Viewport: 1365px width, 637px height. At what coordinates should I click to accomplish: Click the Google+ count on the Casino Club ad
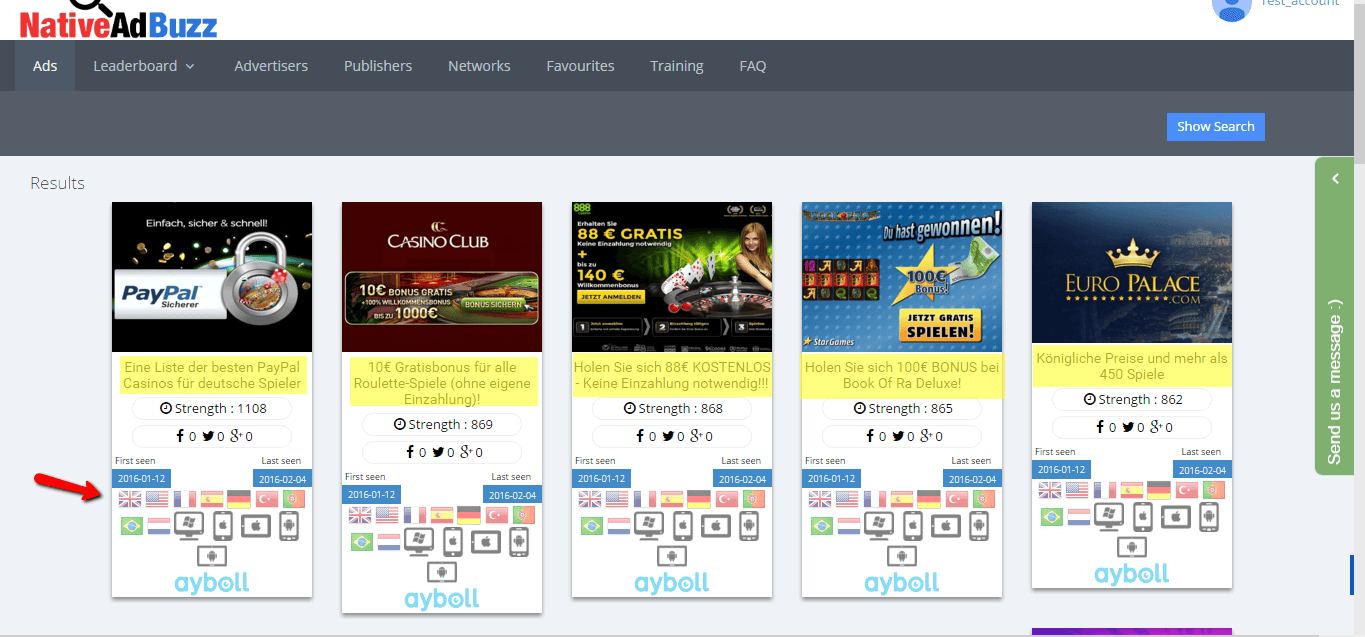pyautogui.click(x=470, y=453)
